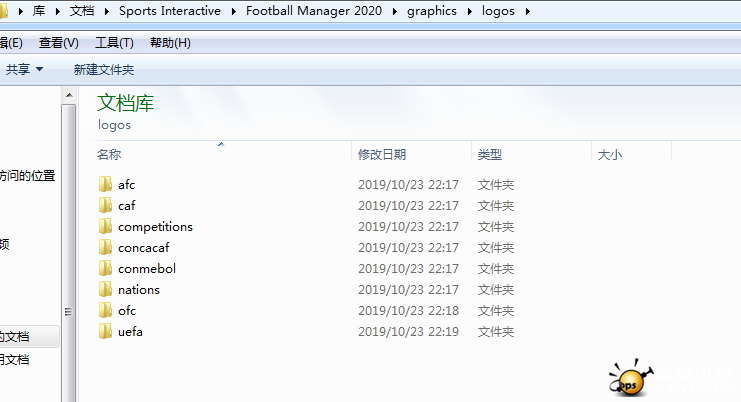This screenshot has width=741, height=402.
Task: Click the uefa folder name
Action: point(130,332)
